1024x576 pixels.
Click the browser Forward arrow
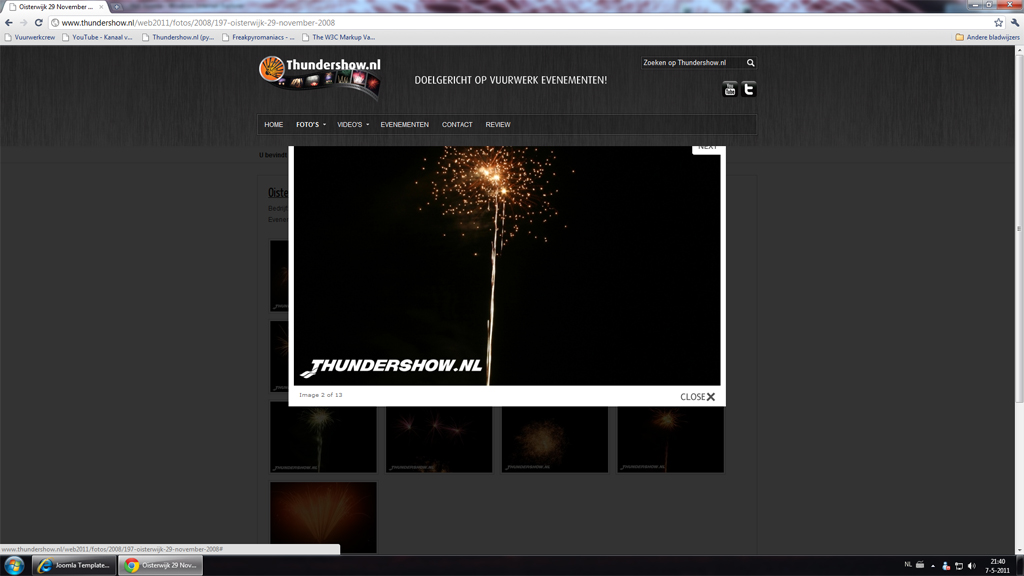[24, 22]
